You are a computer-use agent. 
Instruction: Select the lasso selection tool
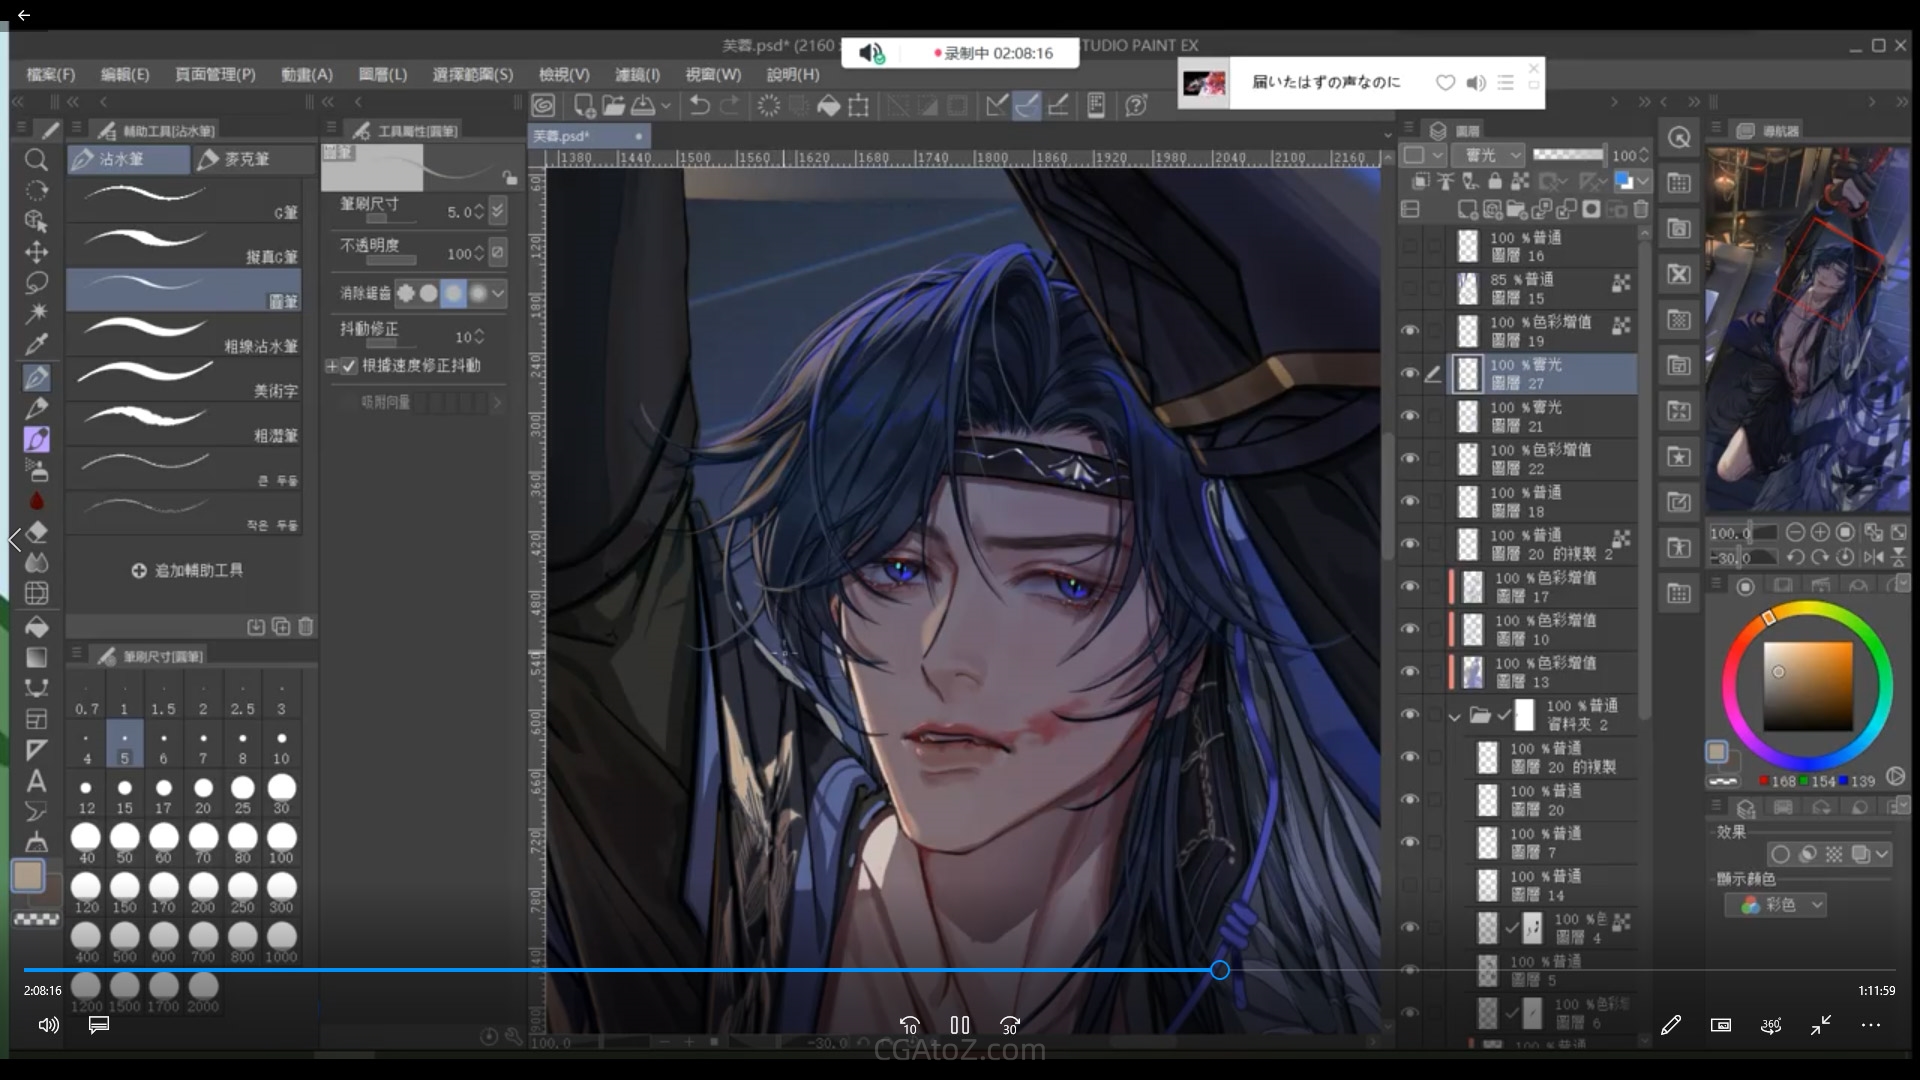pos(36,283)
